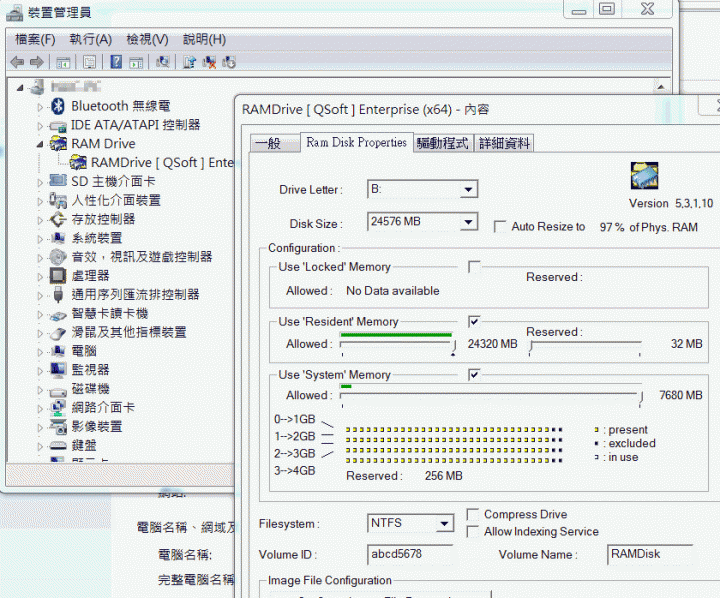Expand 系統裝置 node
This screenshot has height=598, width=720.
(40, 239)
